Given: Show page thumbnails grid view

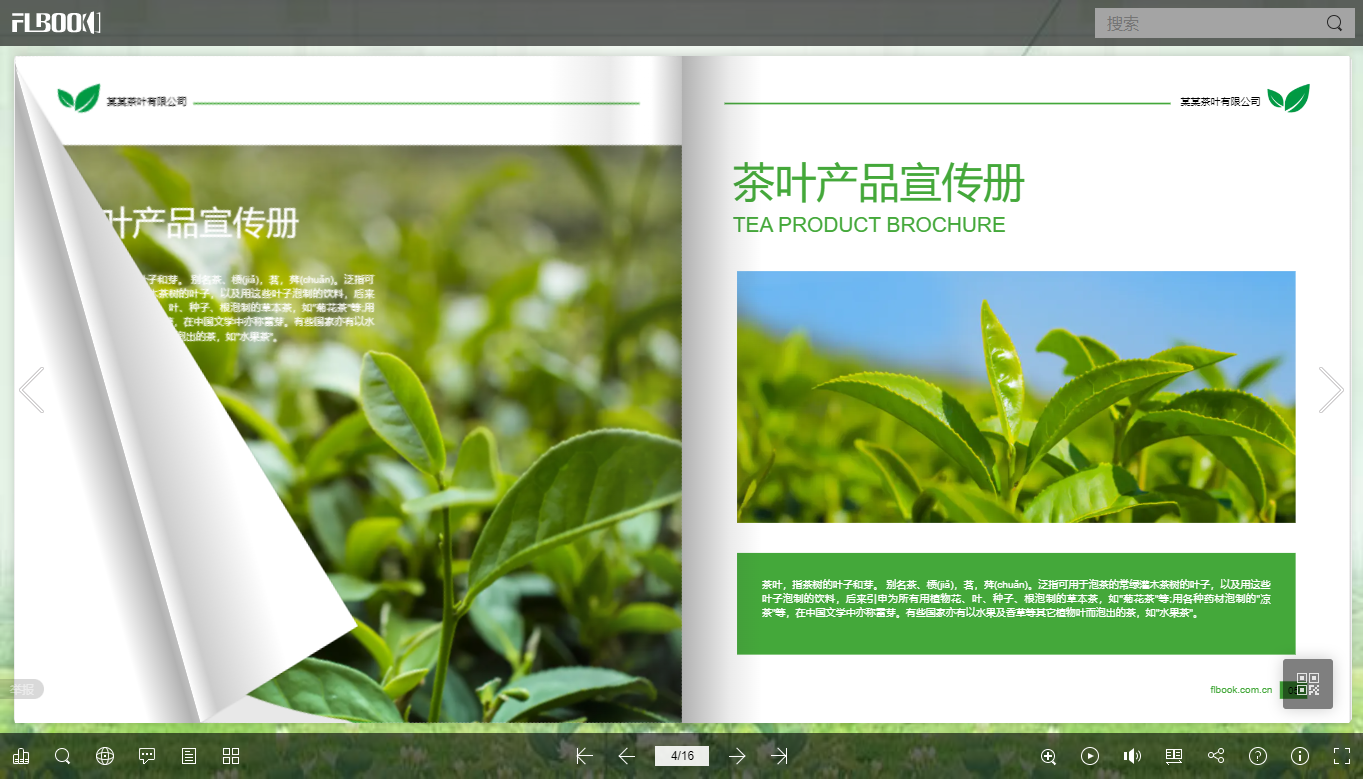Looking at the screenshot, I should tap(231, 756).
